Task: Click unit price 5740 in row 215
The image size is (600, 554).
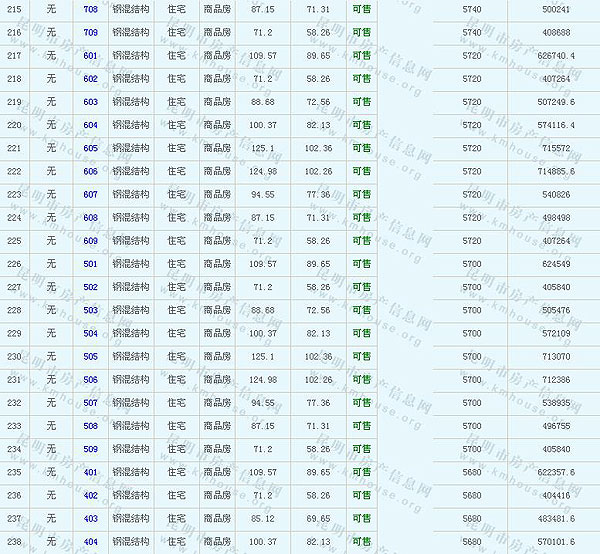Action: pyautogui.click(x=472, y=9)
